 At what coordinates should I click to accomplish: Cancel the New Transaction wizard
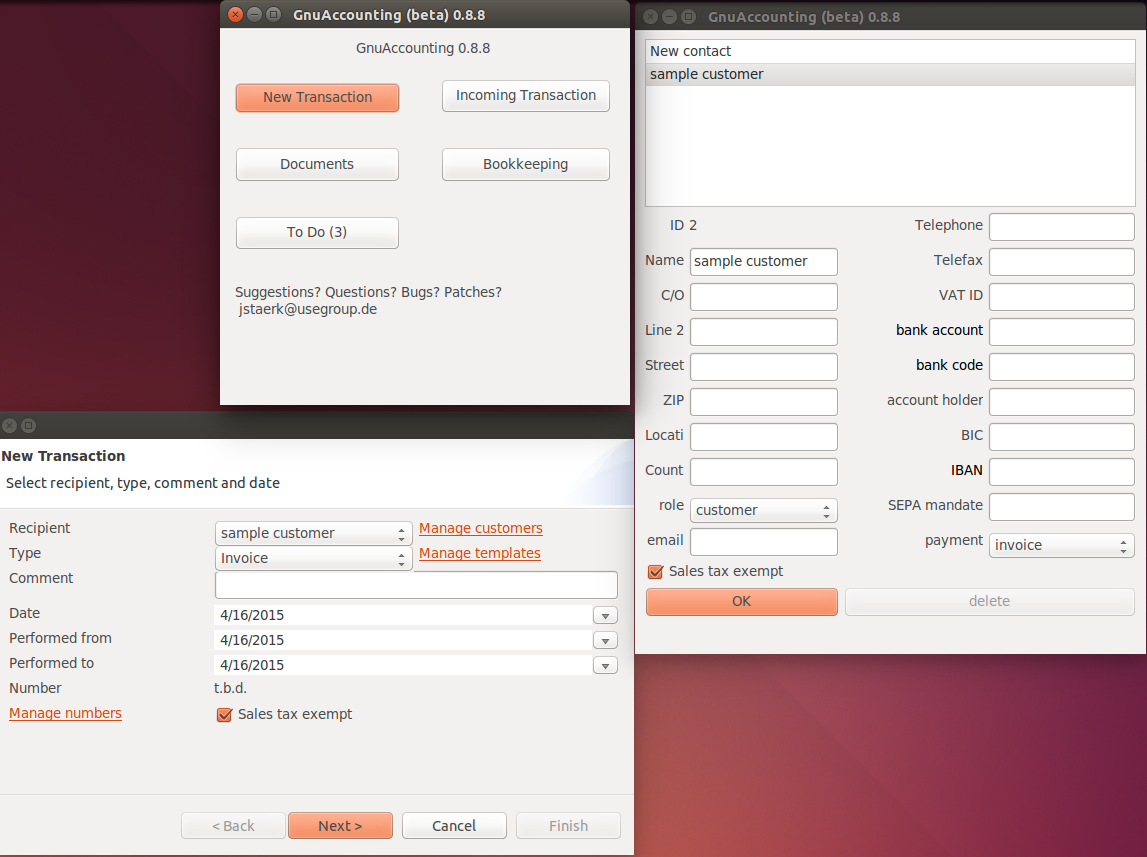[x=454, y=826]
